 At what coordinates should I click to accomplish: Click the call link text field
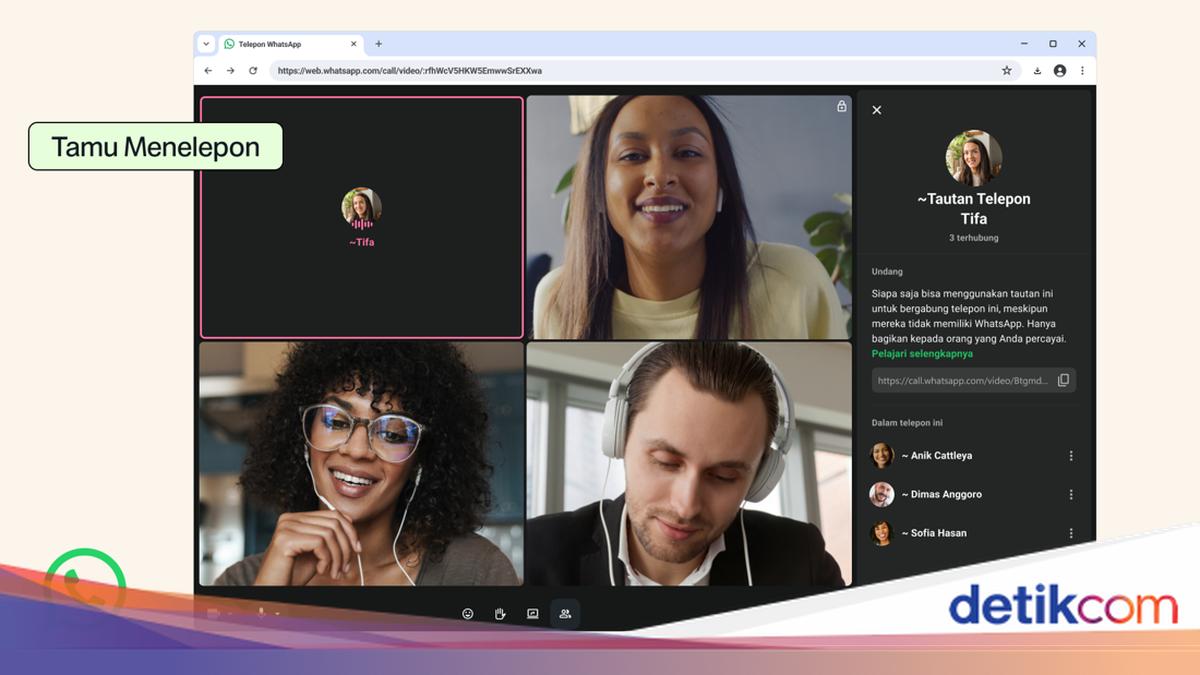pos(973,380)
